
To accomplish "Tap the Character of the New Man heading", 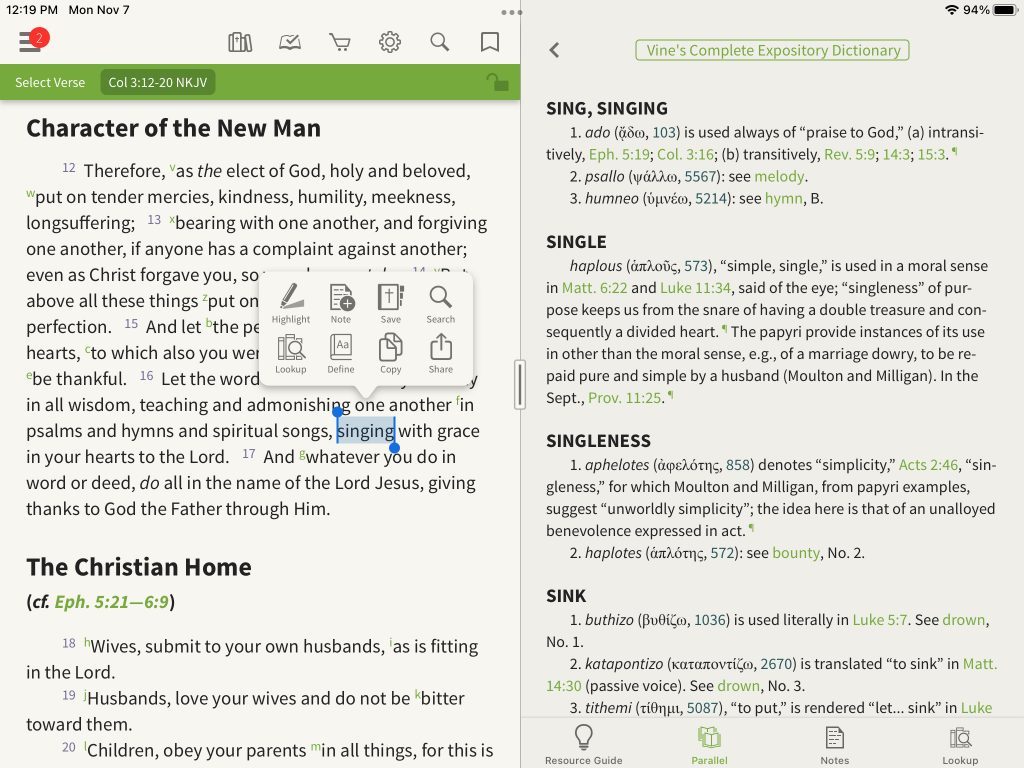I will (x=174, y=128).
